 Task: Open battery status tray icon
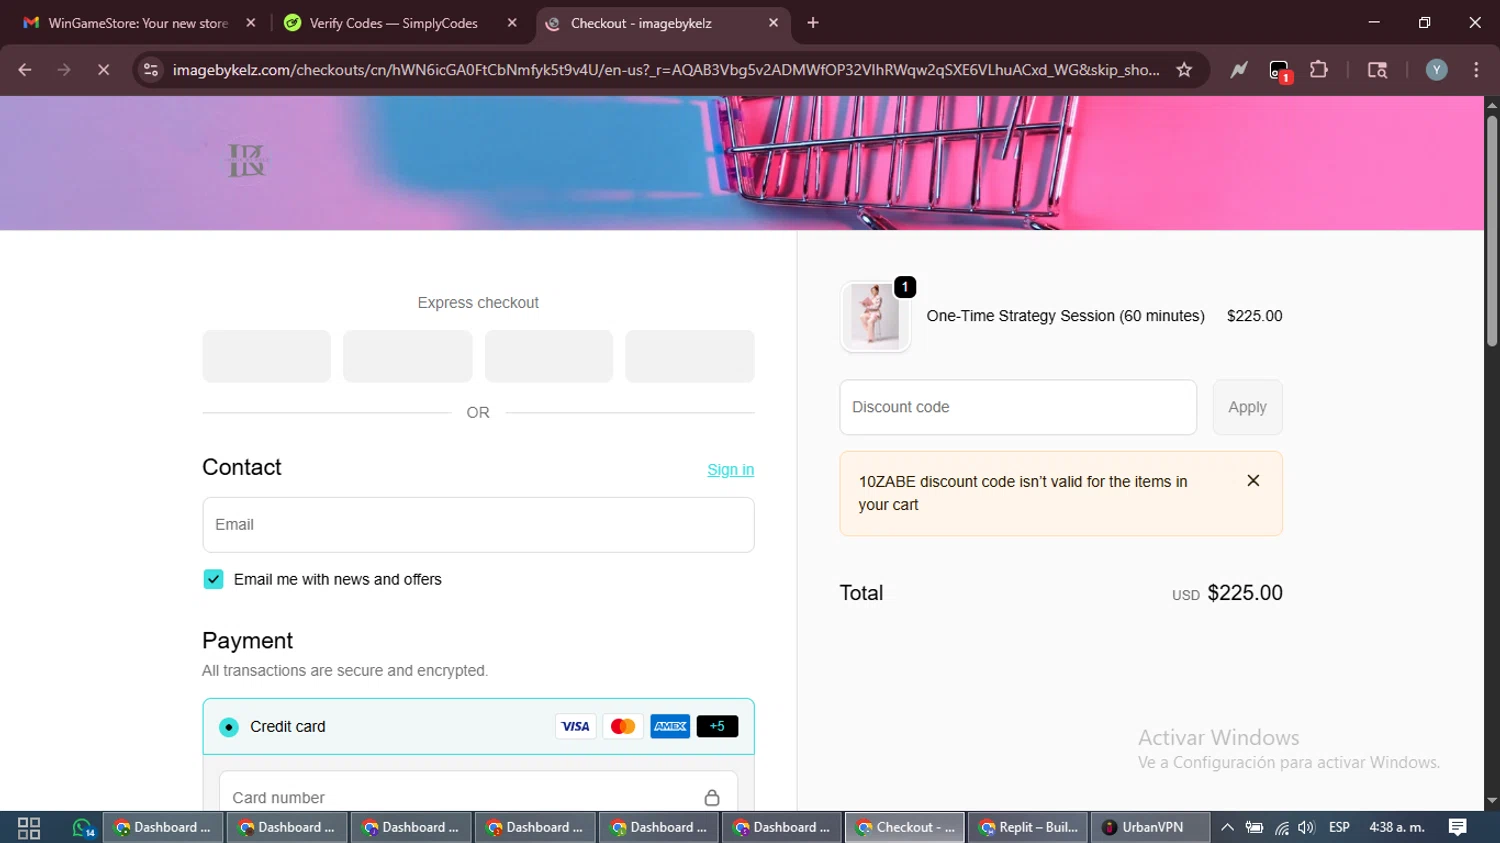(x=1254, y=828)
